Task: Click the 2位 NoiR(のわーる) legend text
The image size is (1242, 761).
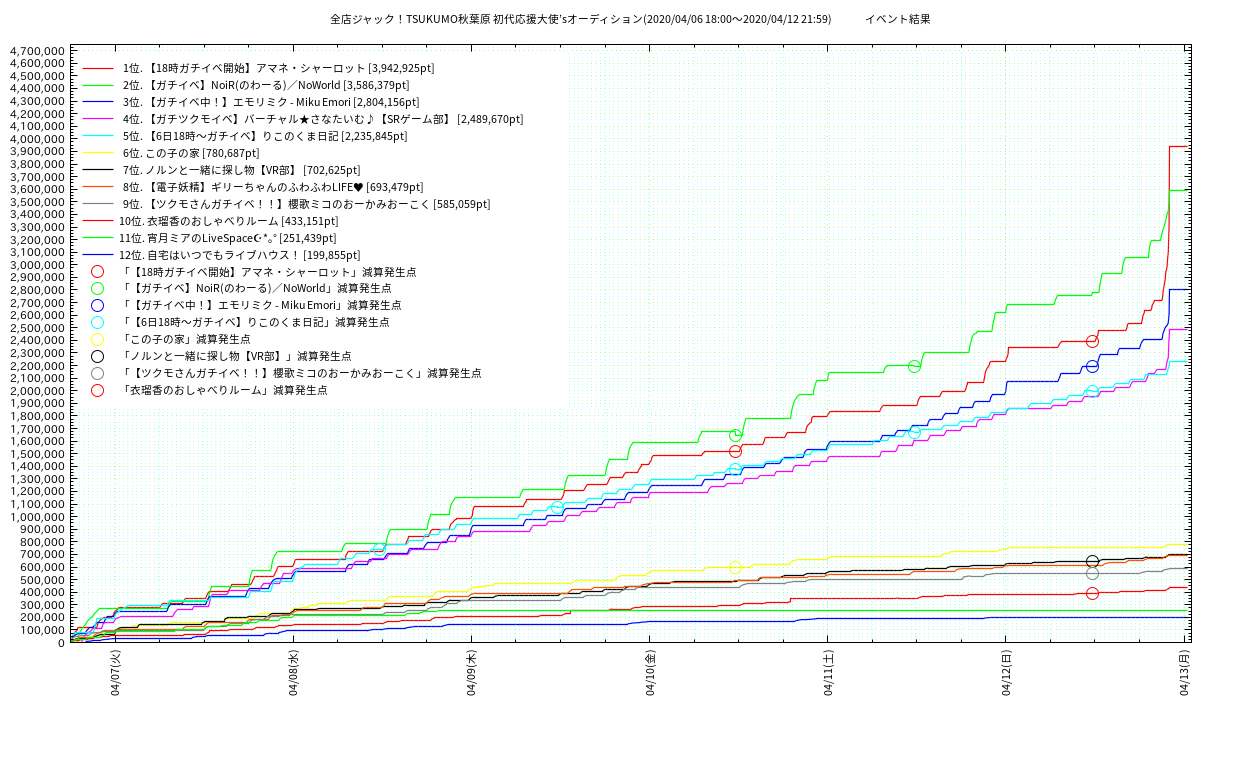Action: tap(265, 85)
